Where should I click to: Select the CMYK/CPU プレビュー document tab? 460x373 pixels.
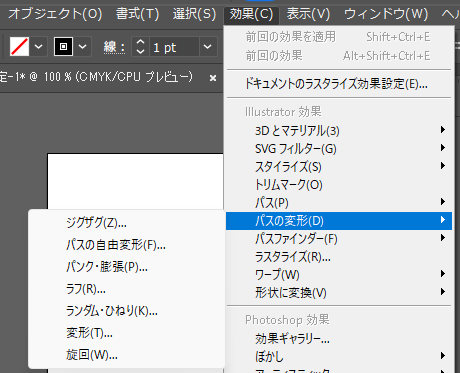(97, 77)
